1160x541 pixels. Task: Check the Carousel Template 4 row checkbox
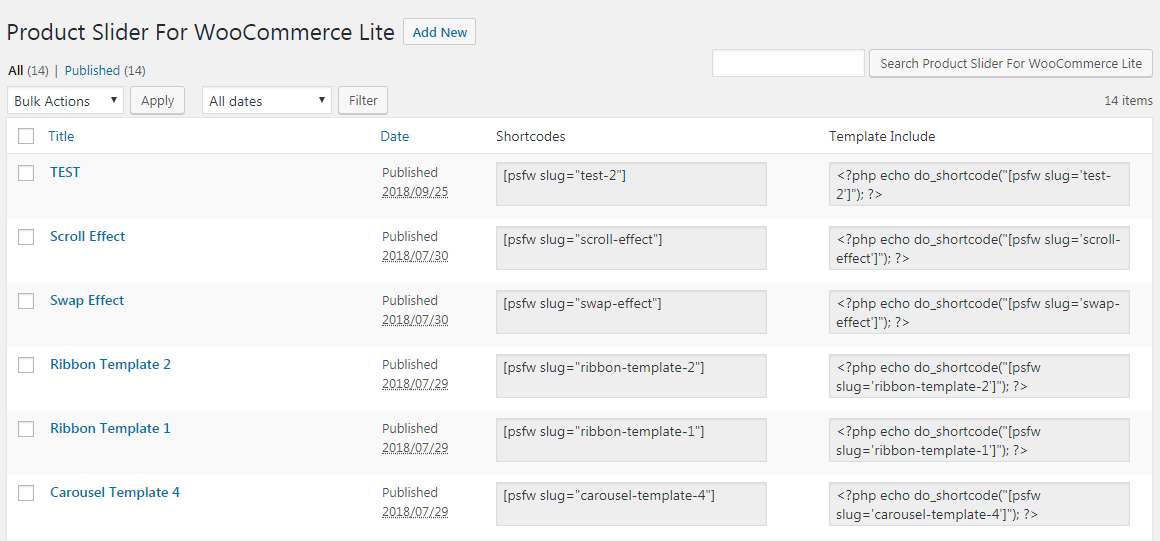[x=27, y=493]
